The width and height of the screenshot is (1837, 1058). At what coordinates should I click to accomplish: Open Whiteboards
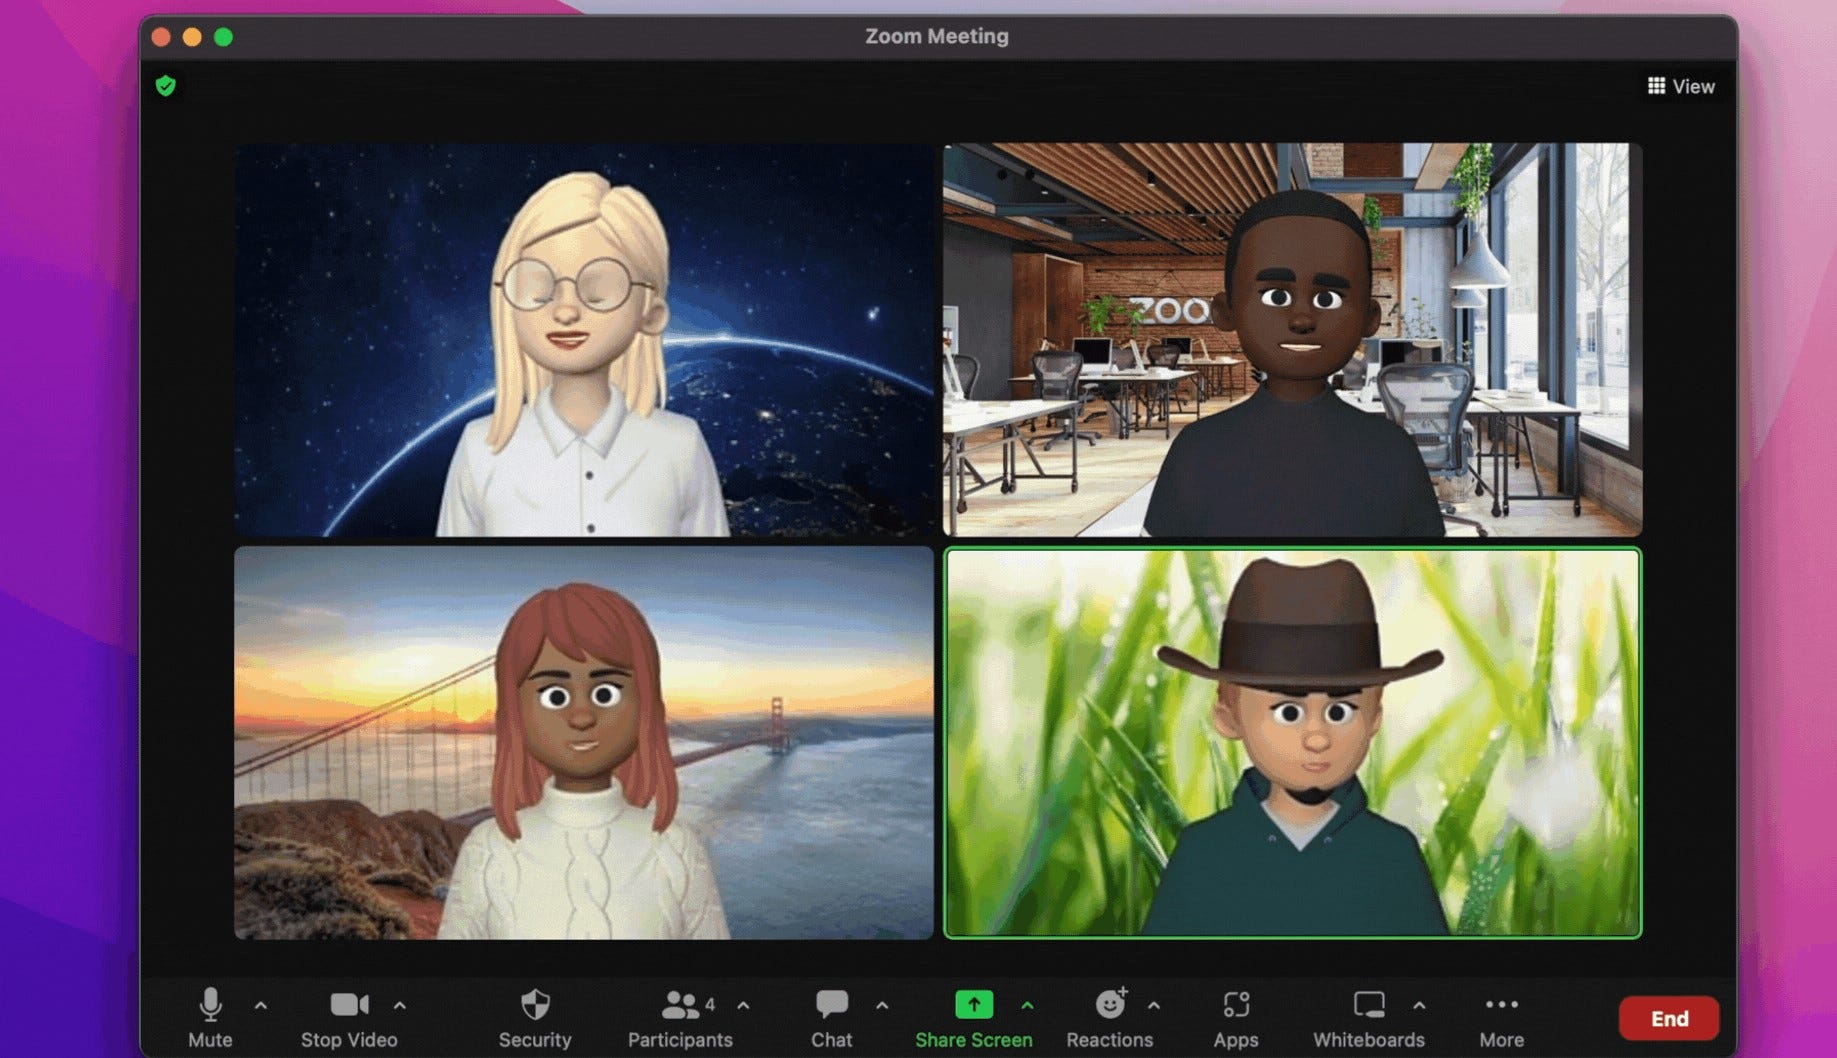1368,1017
